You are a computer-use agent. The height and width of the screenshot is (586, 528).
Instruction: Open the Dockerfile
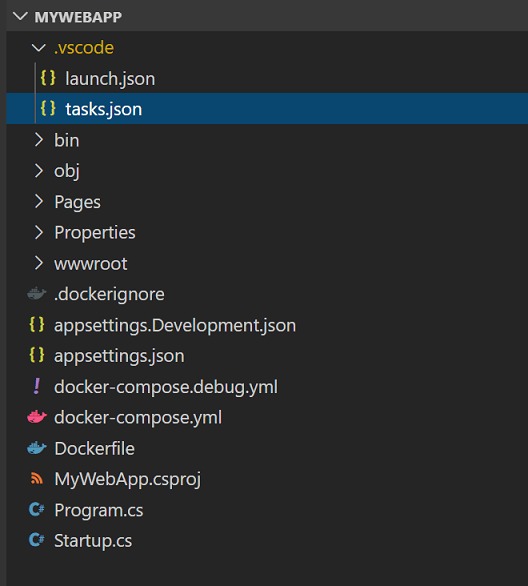click(94, 448)
